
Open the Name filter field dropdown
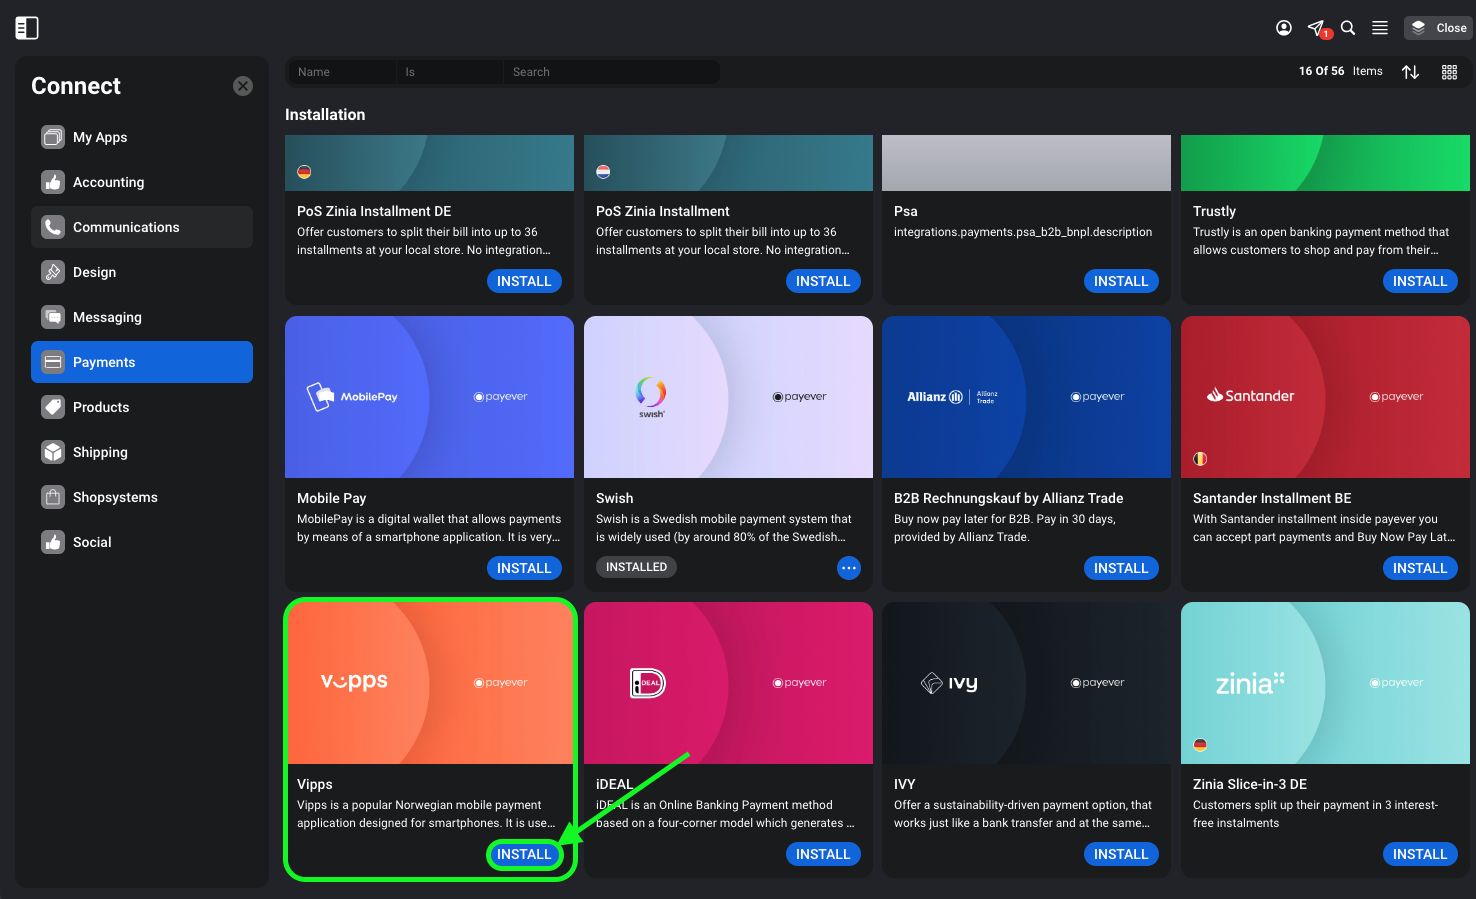click(342, 72)
